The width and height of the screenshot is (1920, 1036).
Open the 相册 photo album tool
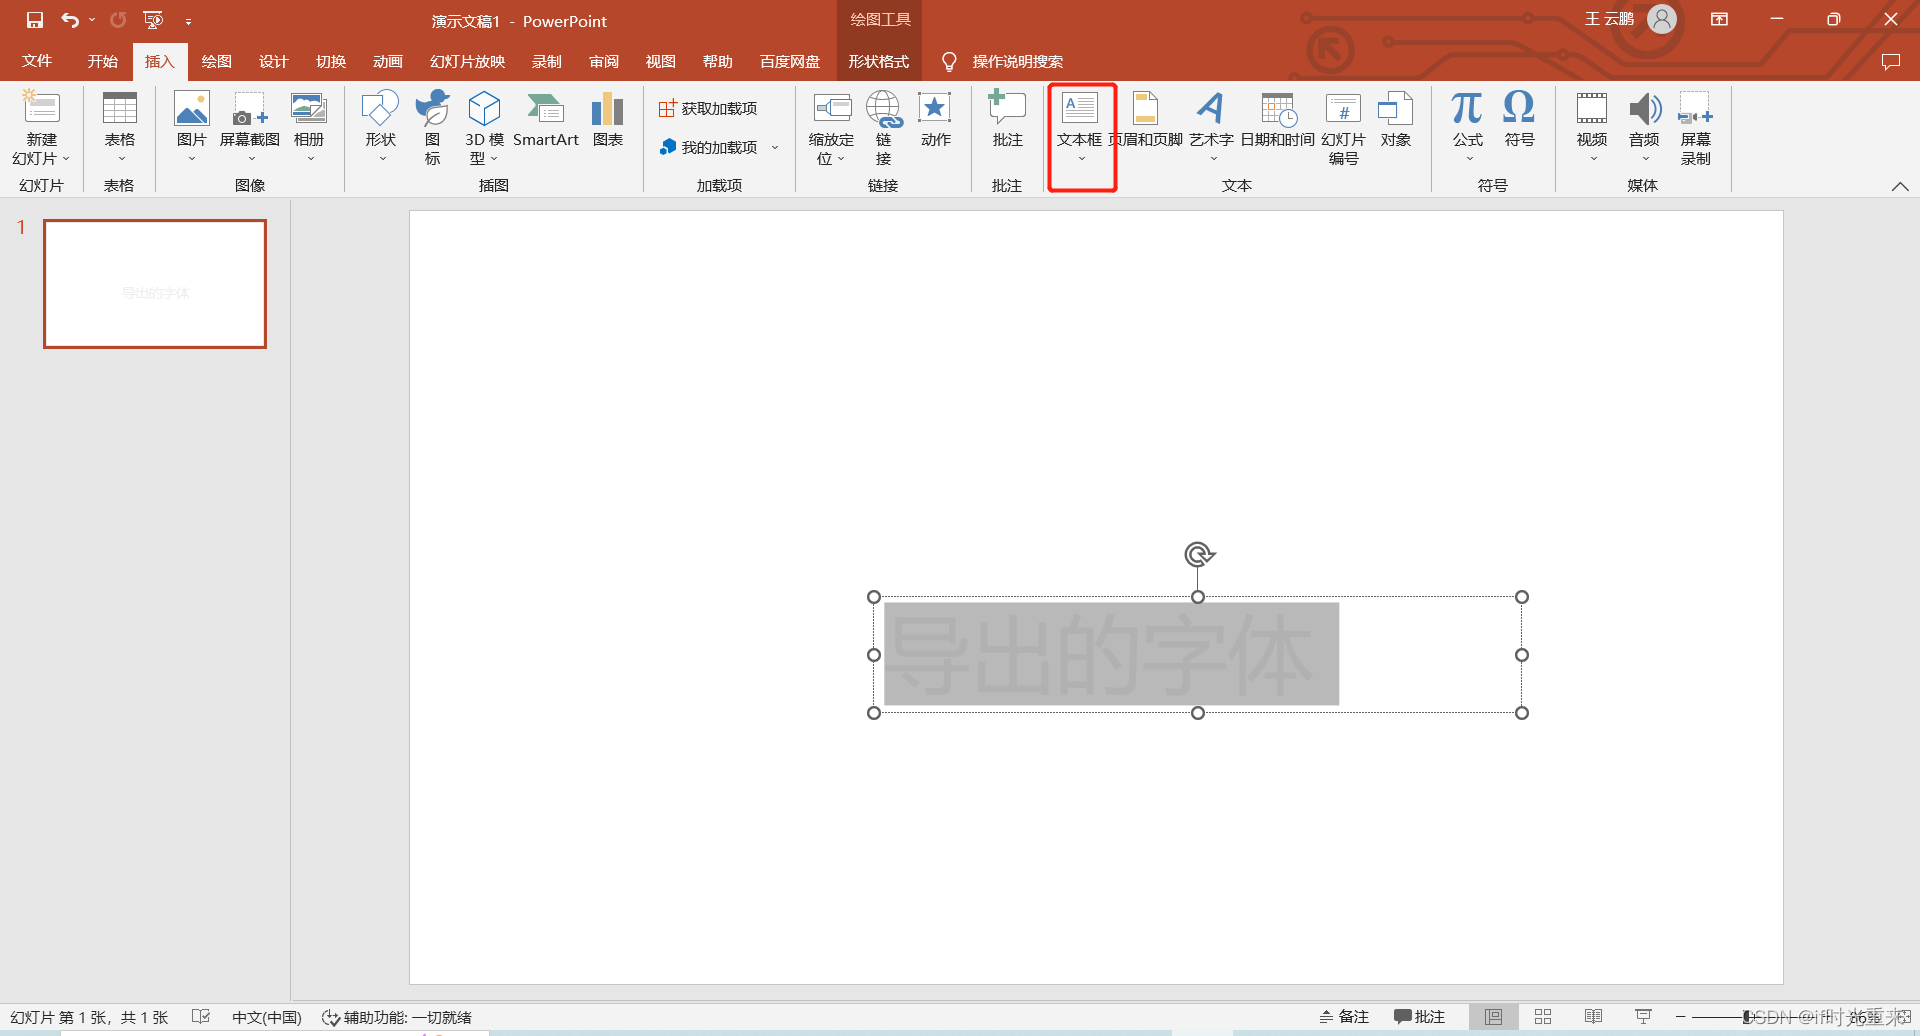click(309, 127)
